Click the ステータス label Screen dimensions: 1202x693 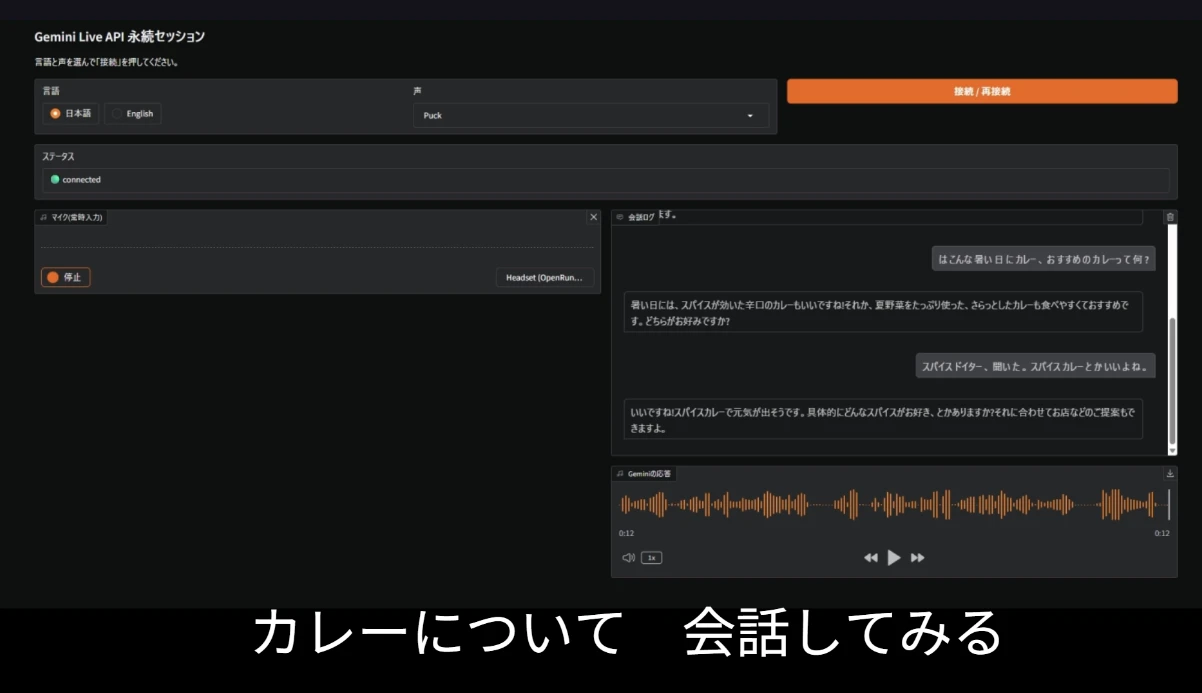(x=58, y=157)
